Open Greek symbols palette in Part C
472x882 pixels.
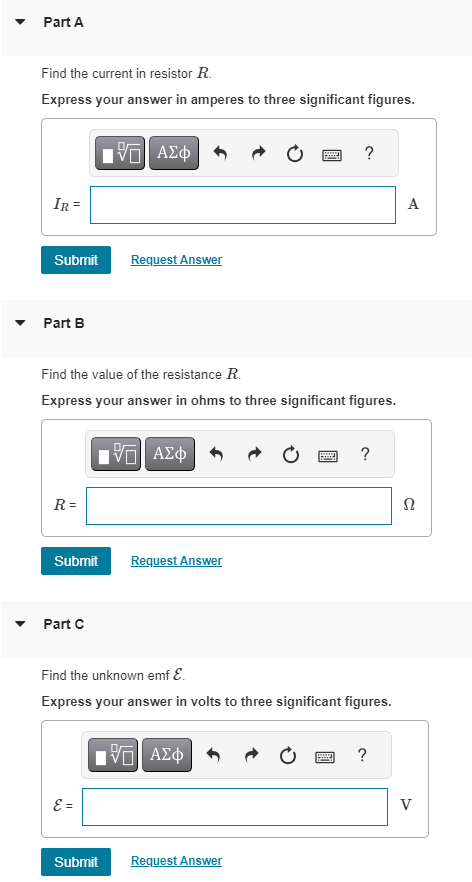pos(167,755)
